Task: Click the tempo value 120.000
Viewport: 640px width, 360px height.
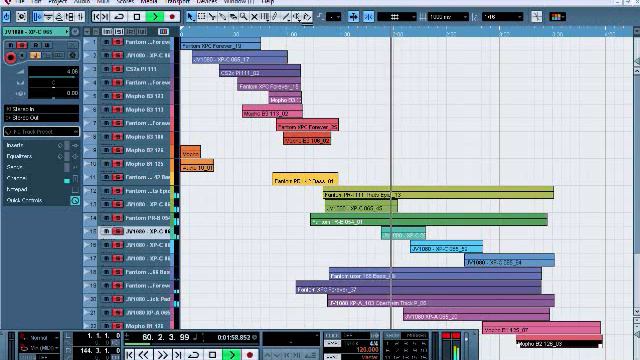Action: coord(367,349)
